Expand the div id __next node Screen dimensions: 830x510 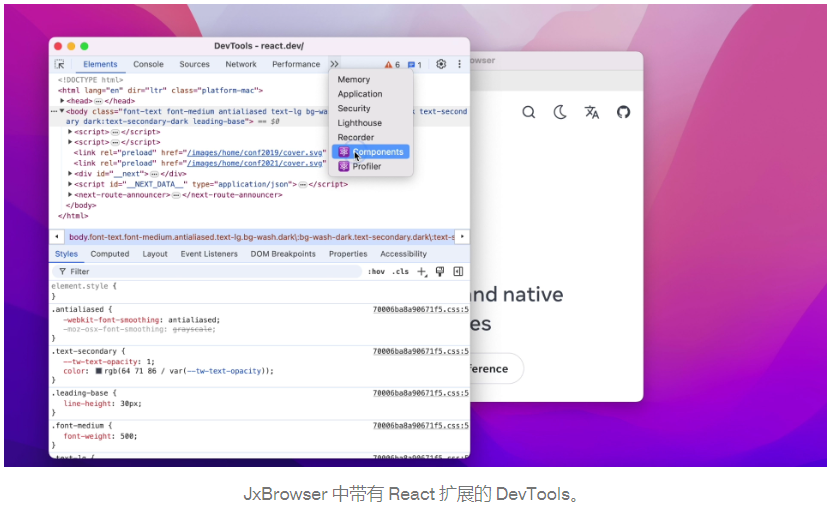click(x=70, y=174)
